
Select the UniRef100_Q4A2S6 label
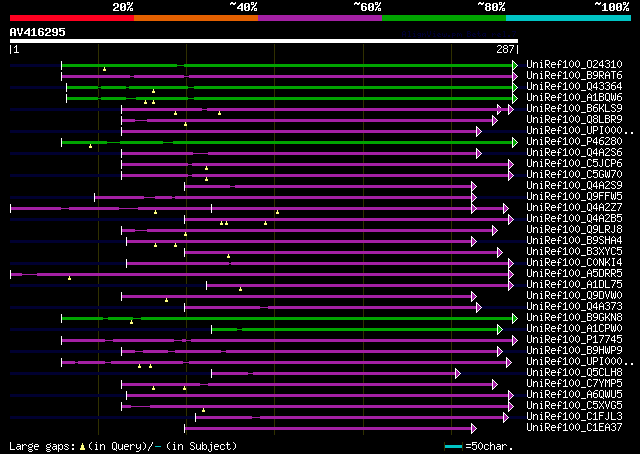click(x=574, y=153)
